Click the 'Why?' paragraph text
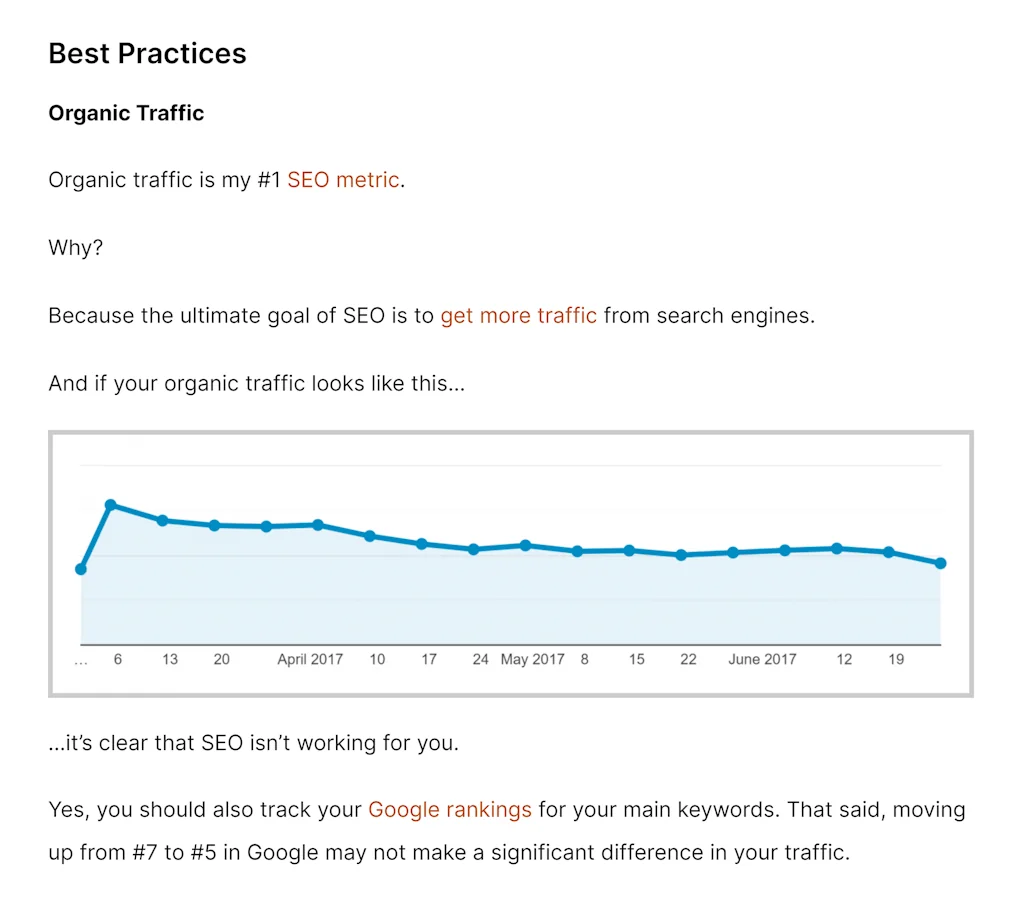This screenshot has height=903, width=1024. pos(75,248)
